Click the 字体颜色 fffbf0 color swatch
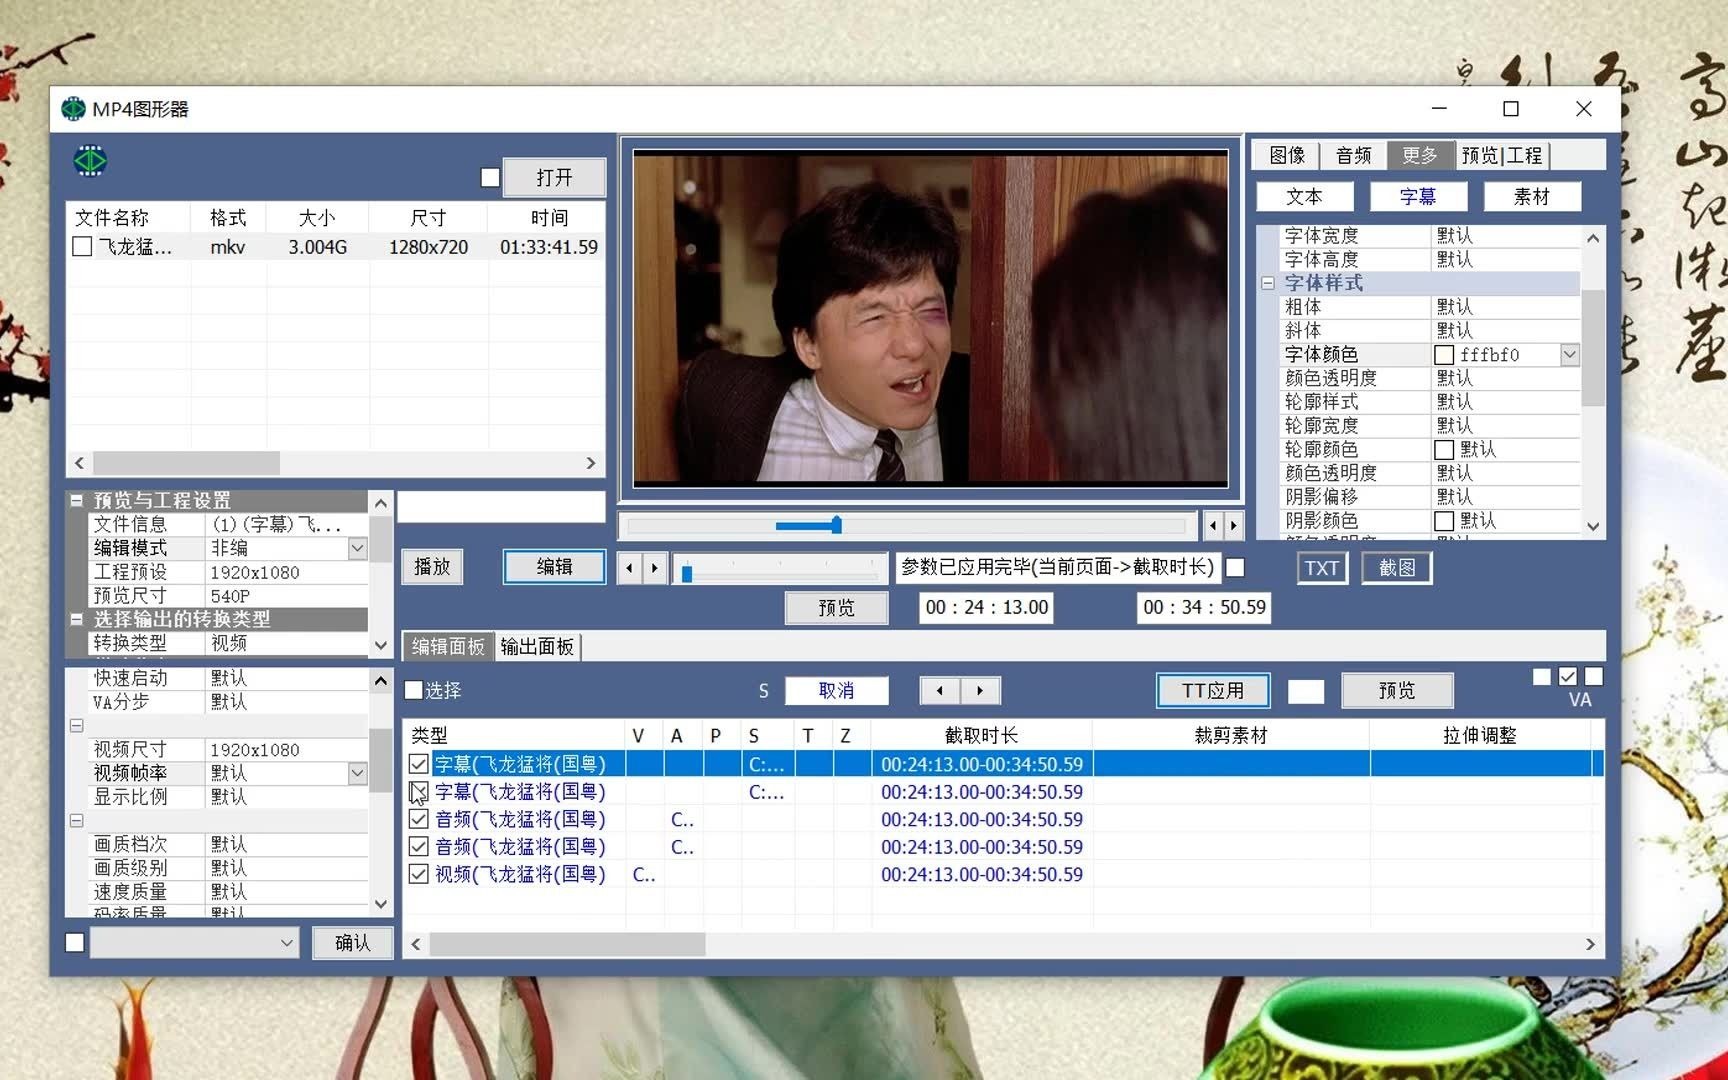 [1444, 355]
